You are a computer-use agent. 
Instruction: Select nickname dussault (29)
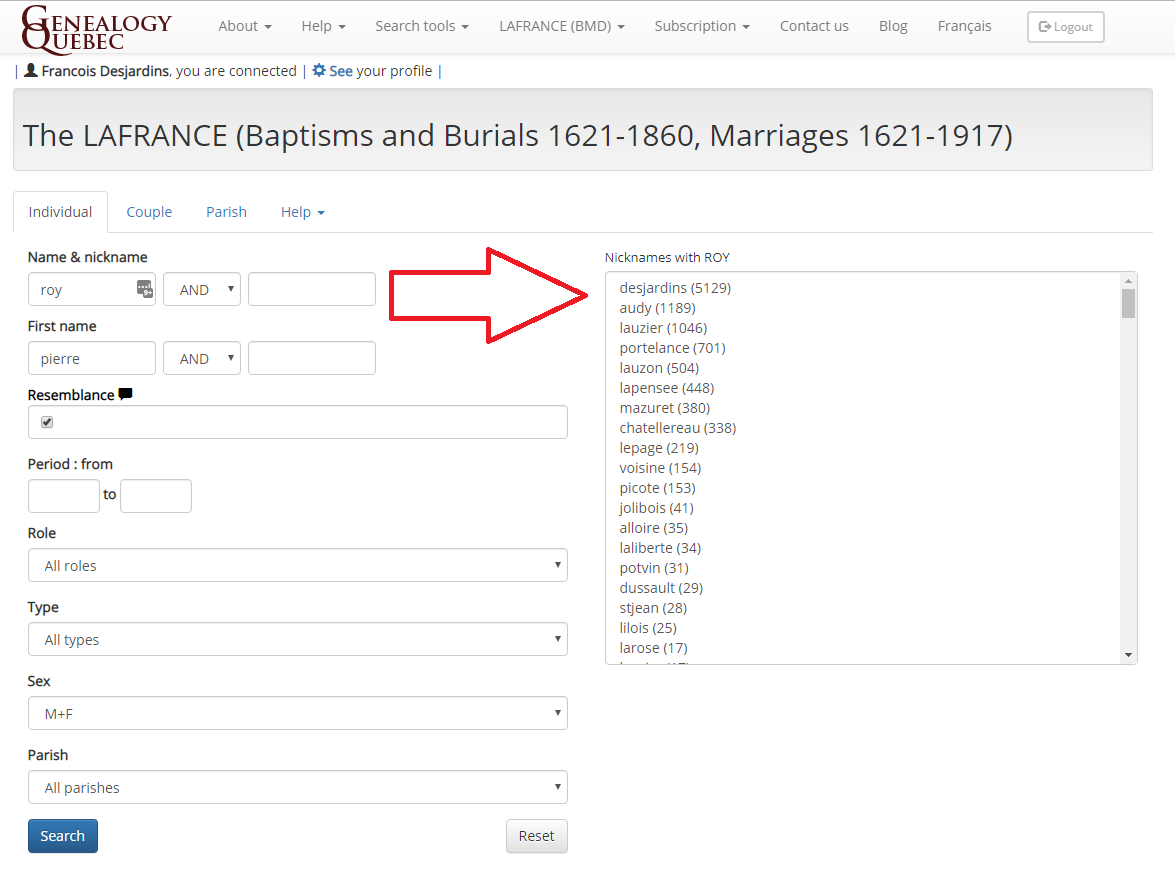coord(661,588)
